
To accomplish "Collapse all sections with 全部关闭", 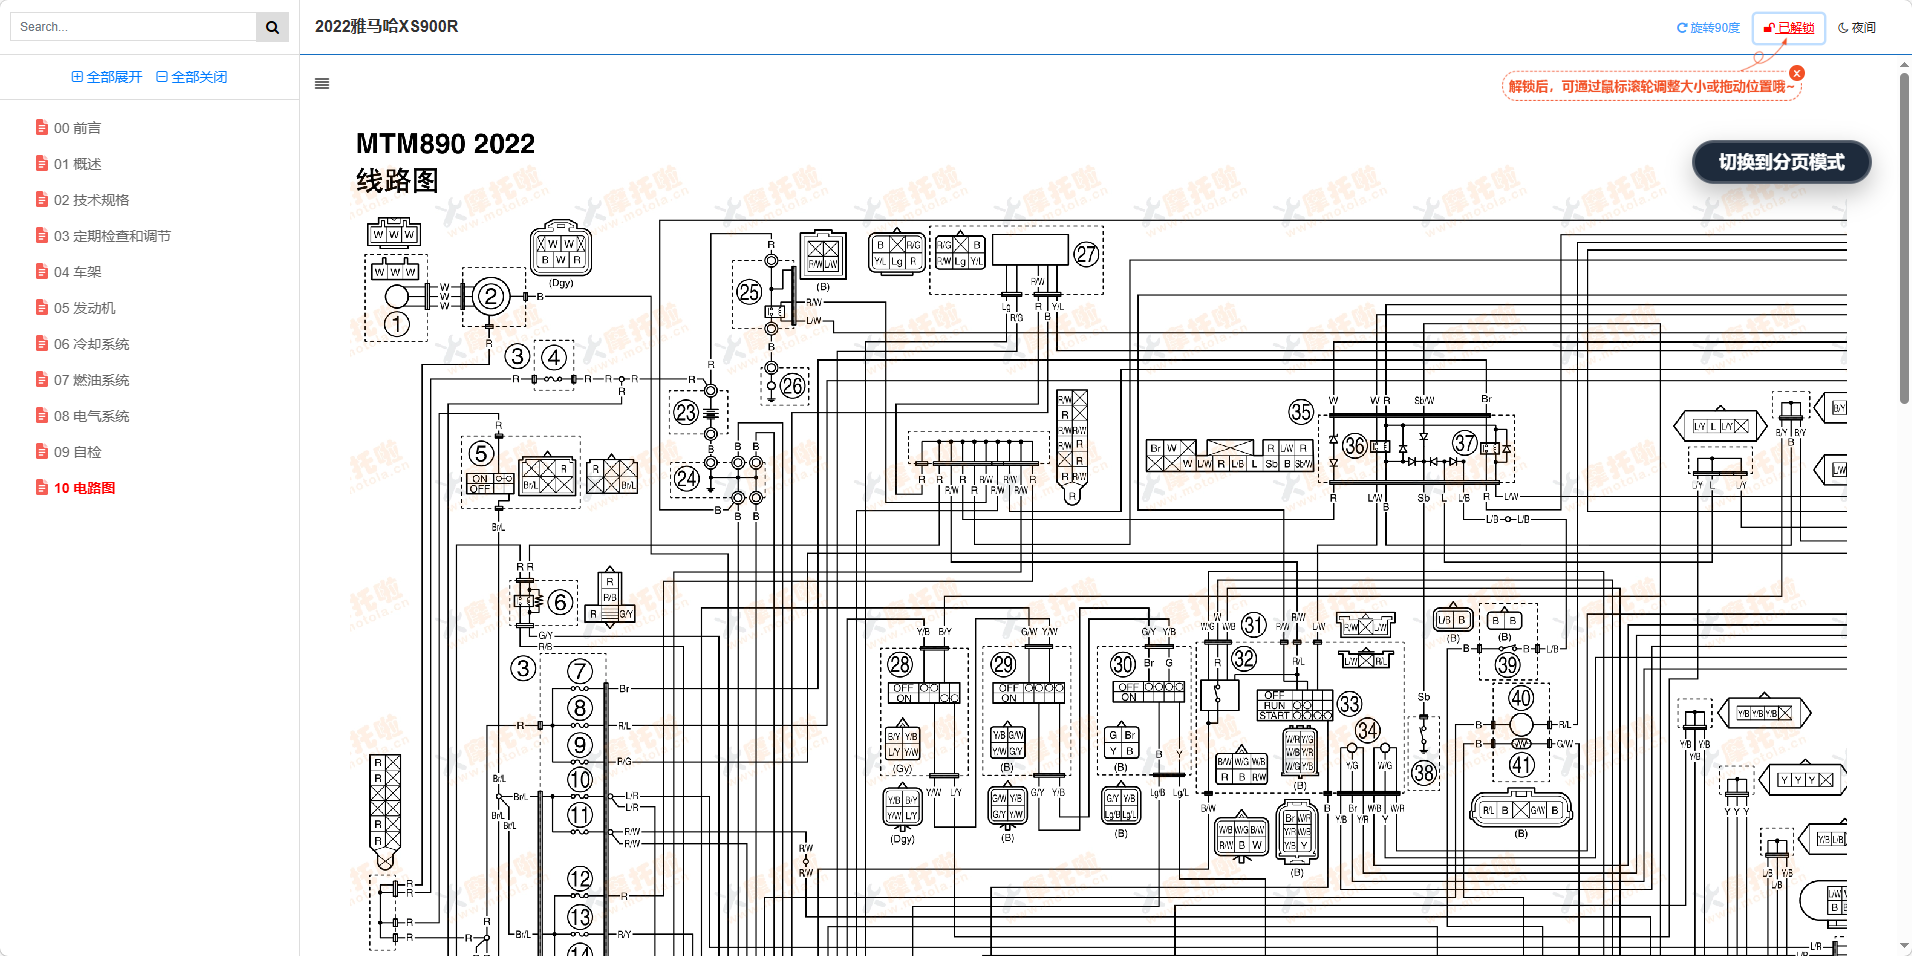I will [x=192, y=77].
